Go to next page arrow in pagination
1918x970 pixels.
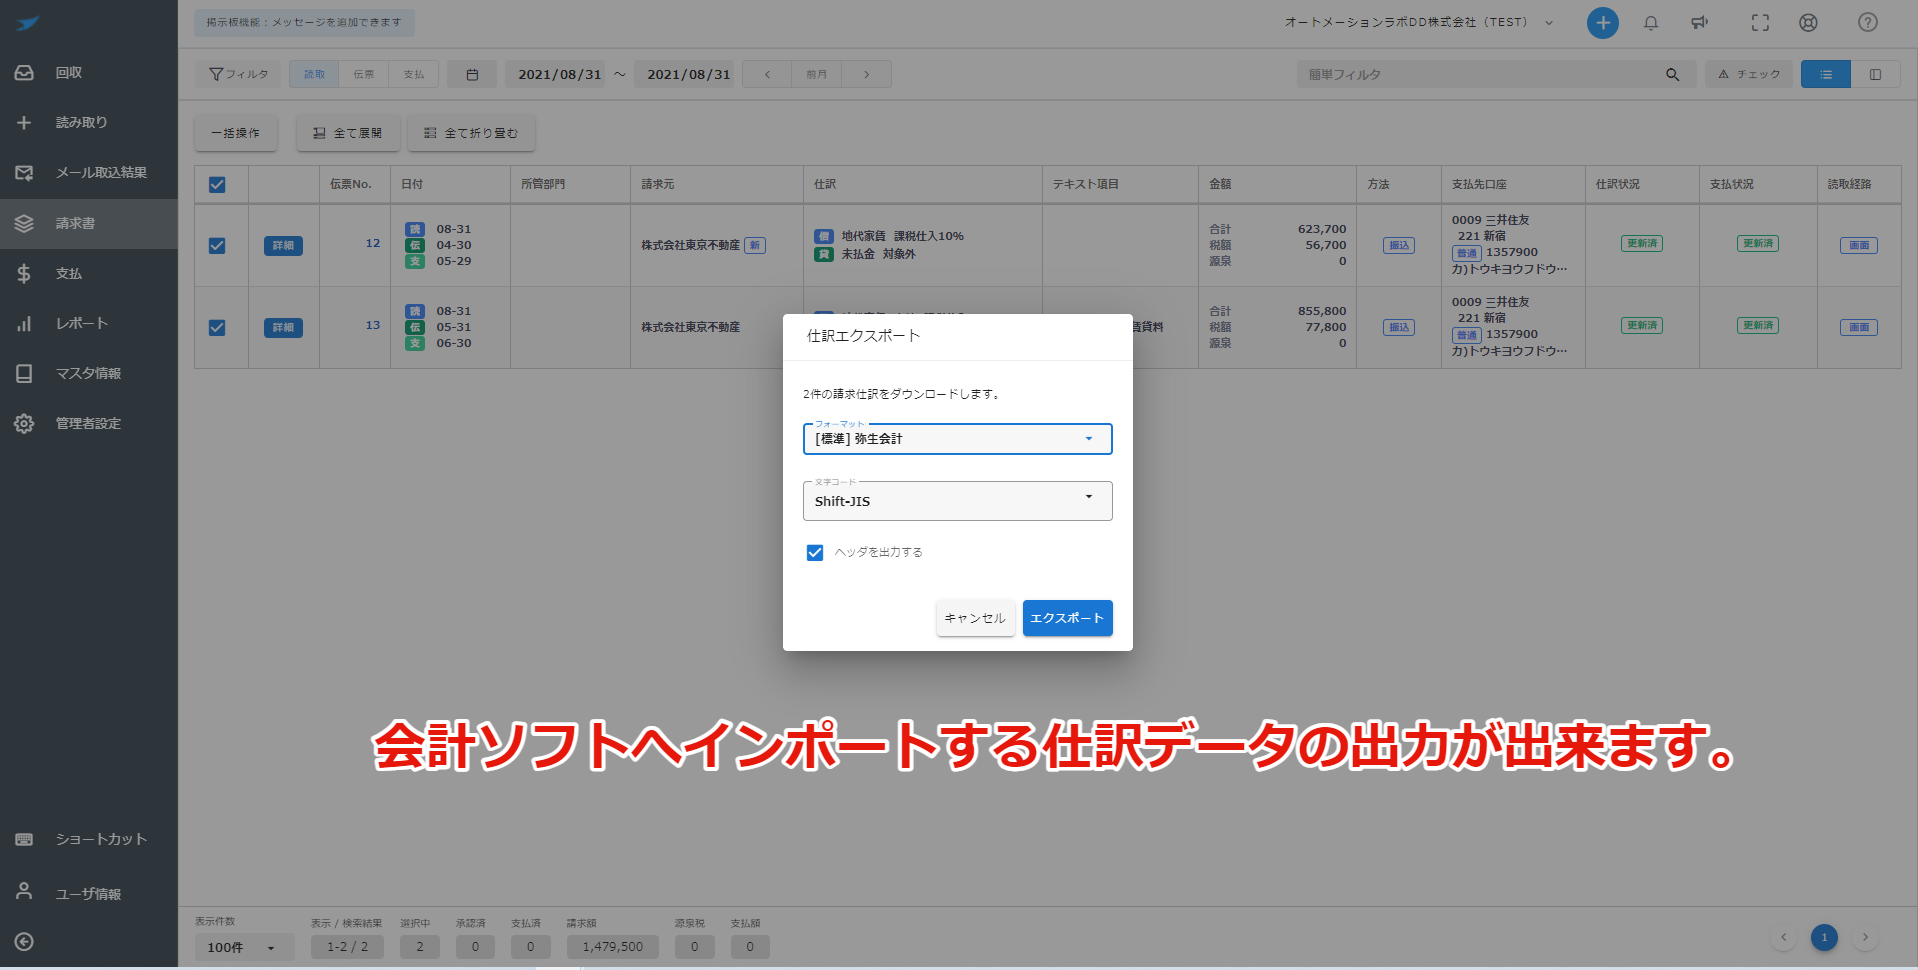(1865, 938)
